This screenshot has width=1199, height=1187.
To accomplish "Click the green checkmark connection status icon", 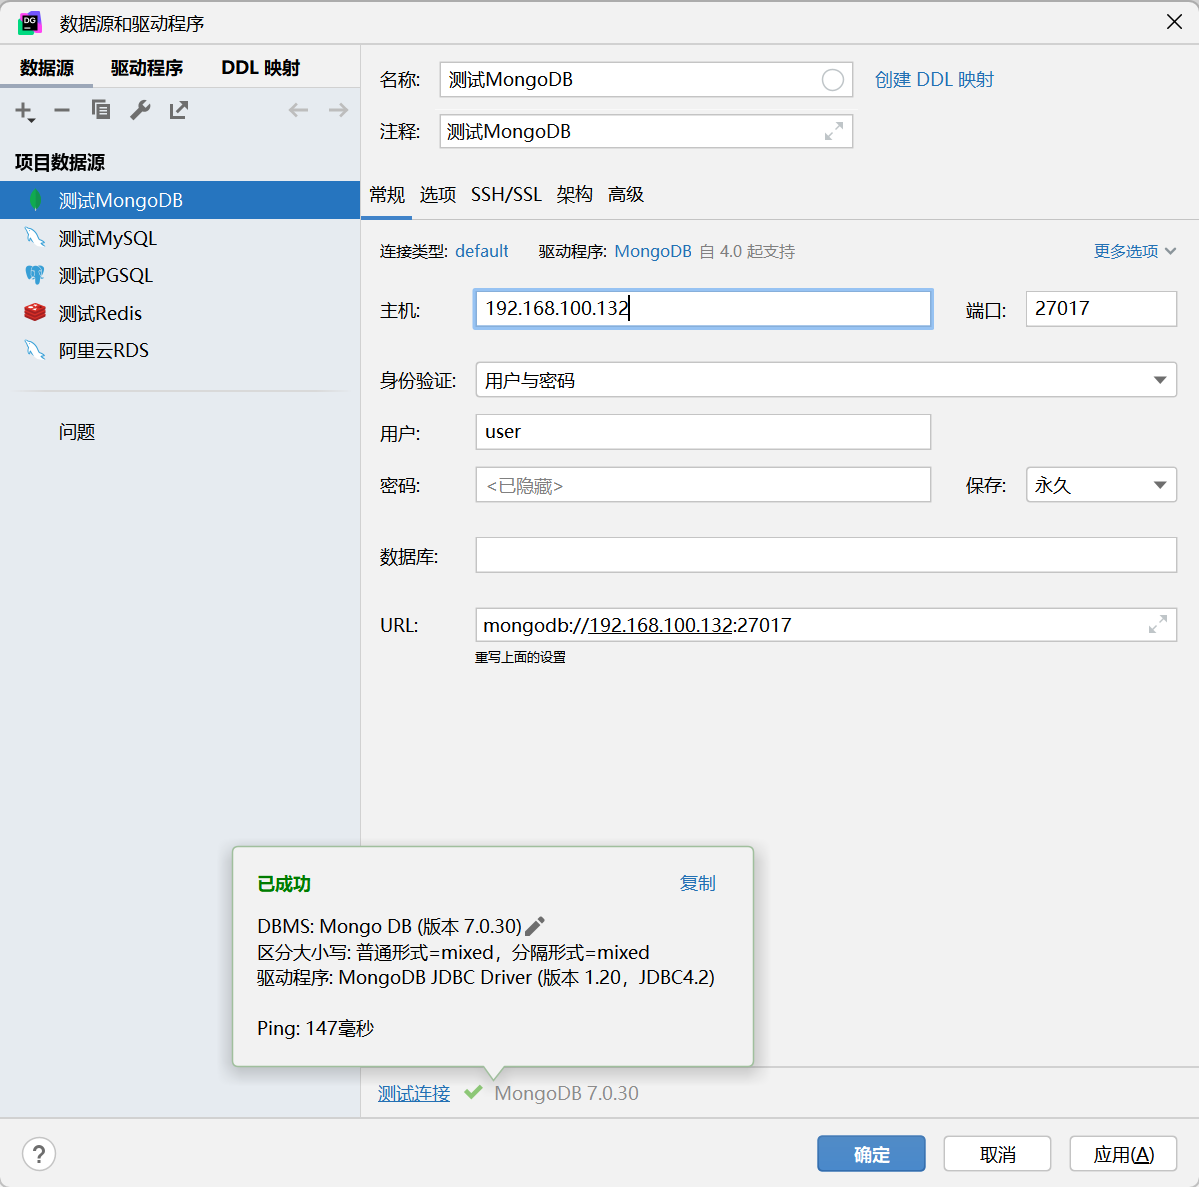I will [x=473, y=1092].
